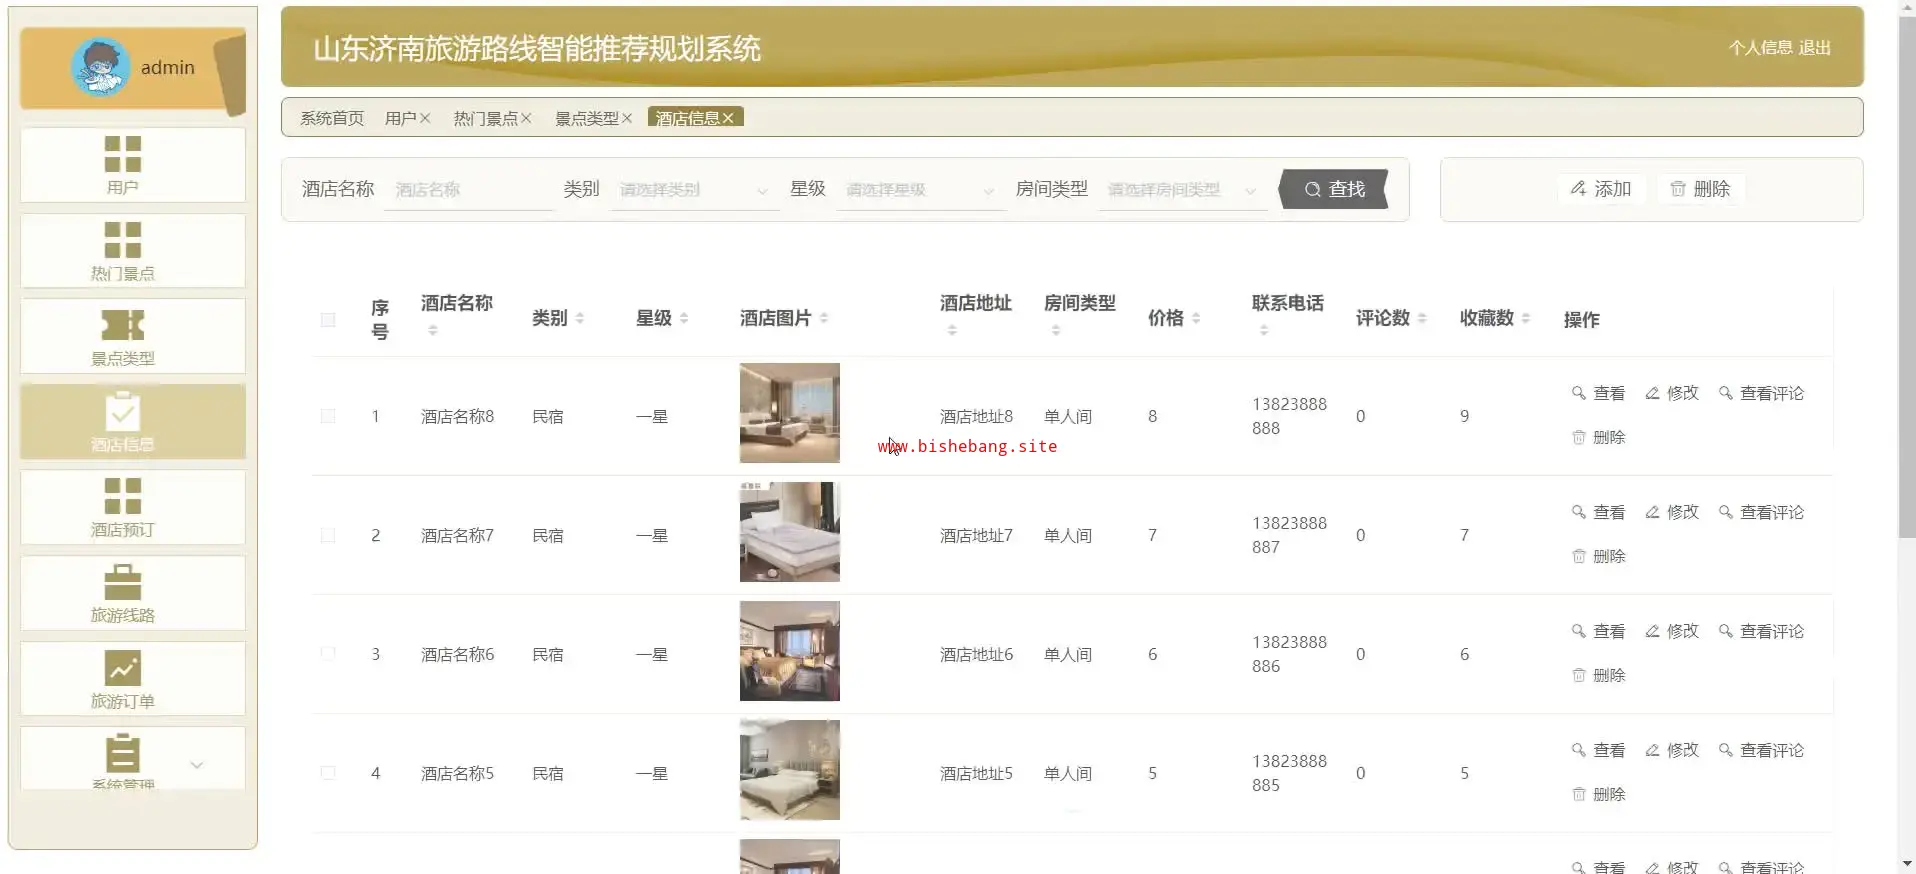The width and height of the screenshot is (1916, 874).
Task: Click the 添加 add button
Action: 1601,189
